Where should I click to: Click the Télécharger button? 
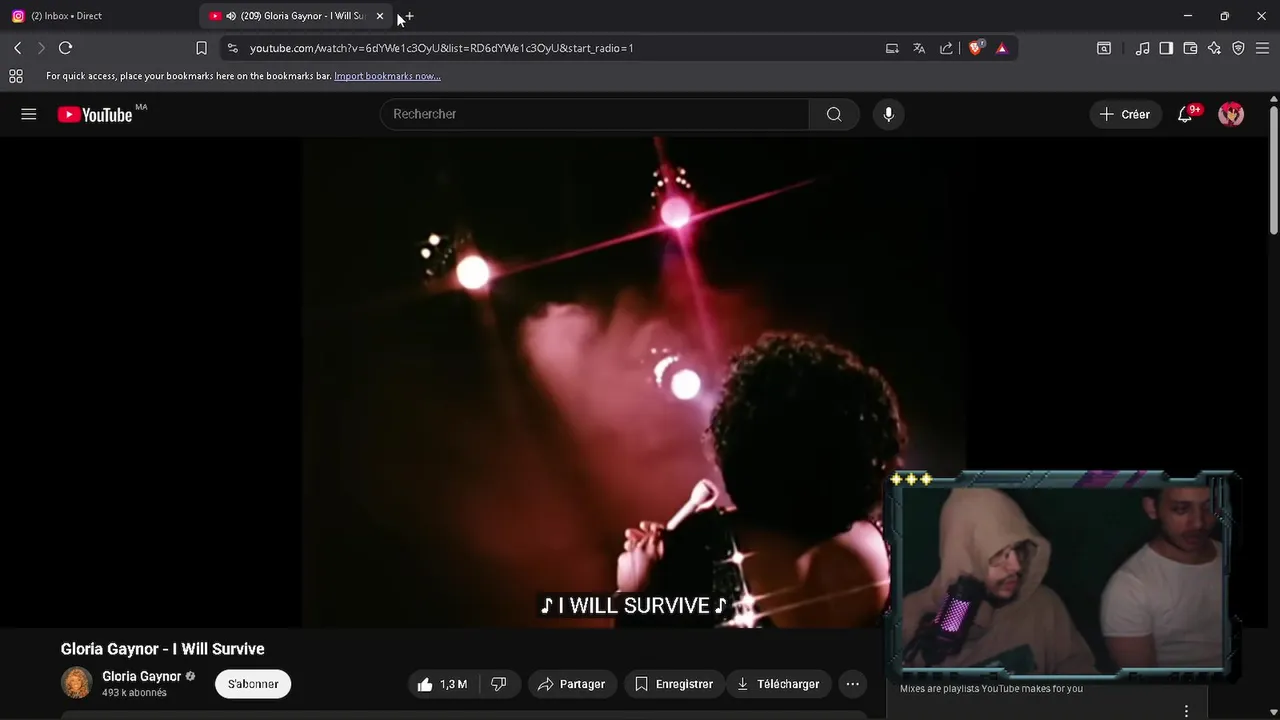click(778, 684)
